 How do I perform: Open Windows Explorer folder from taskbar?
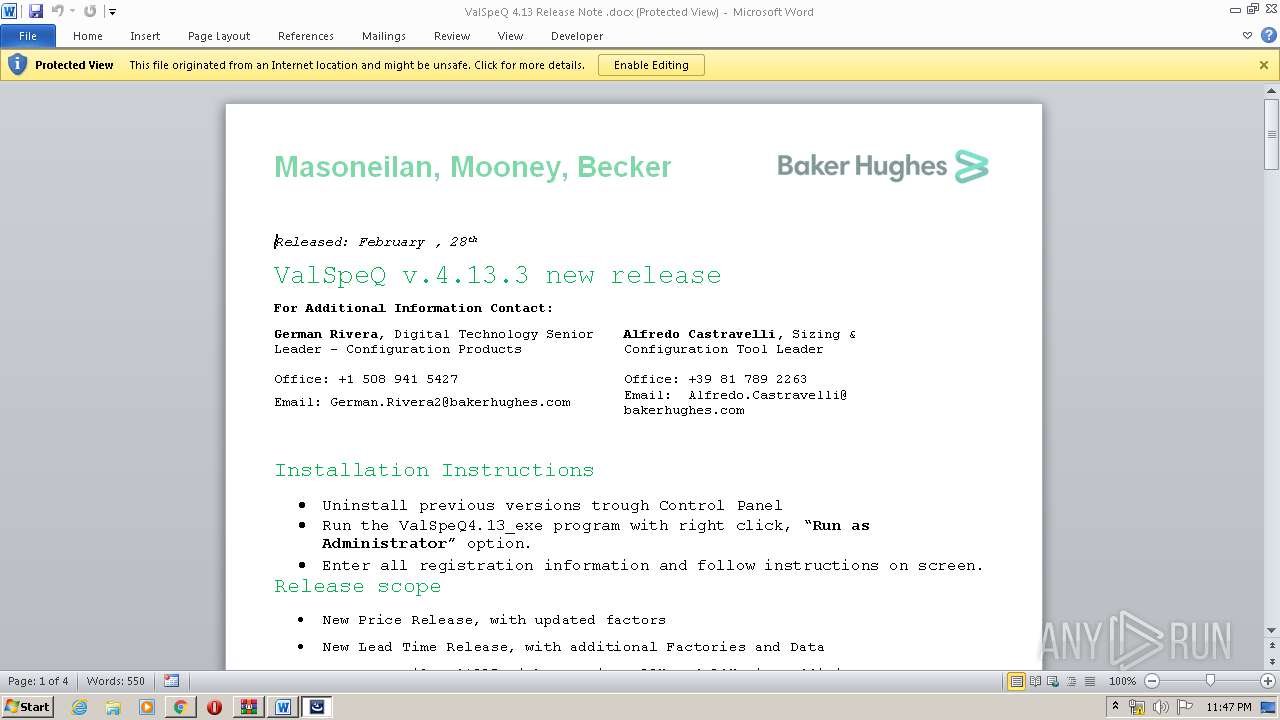click(113, 707)
